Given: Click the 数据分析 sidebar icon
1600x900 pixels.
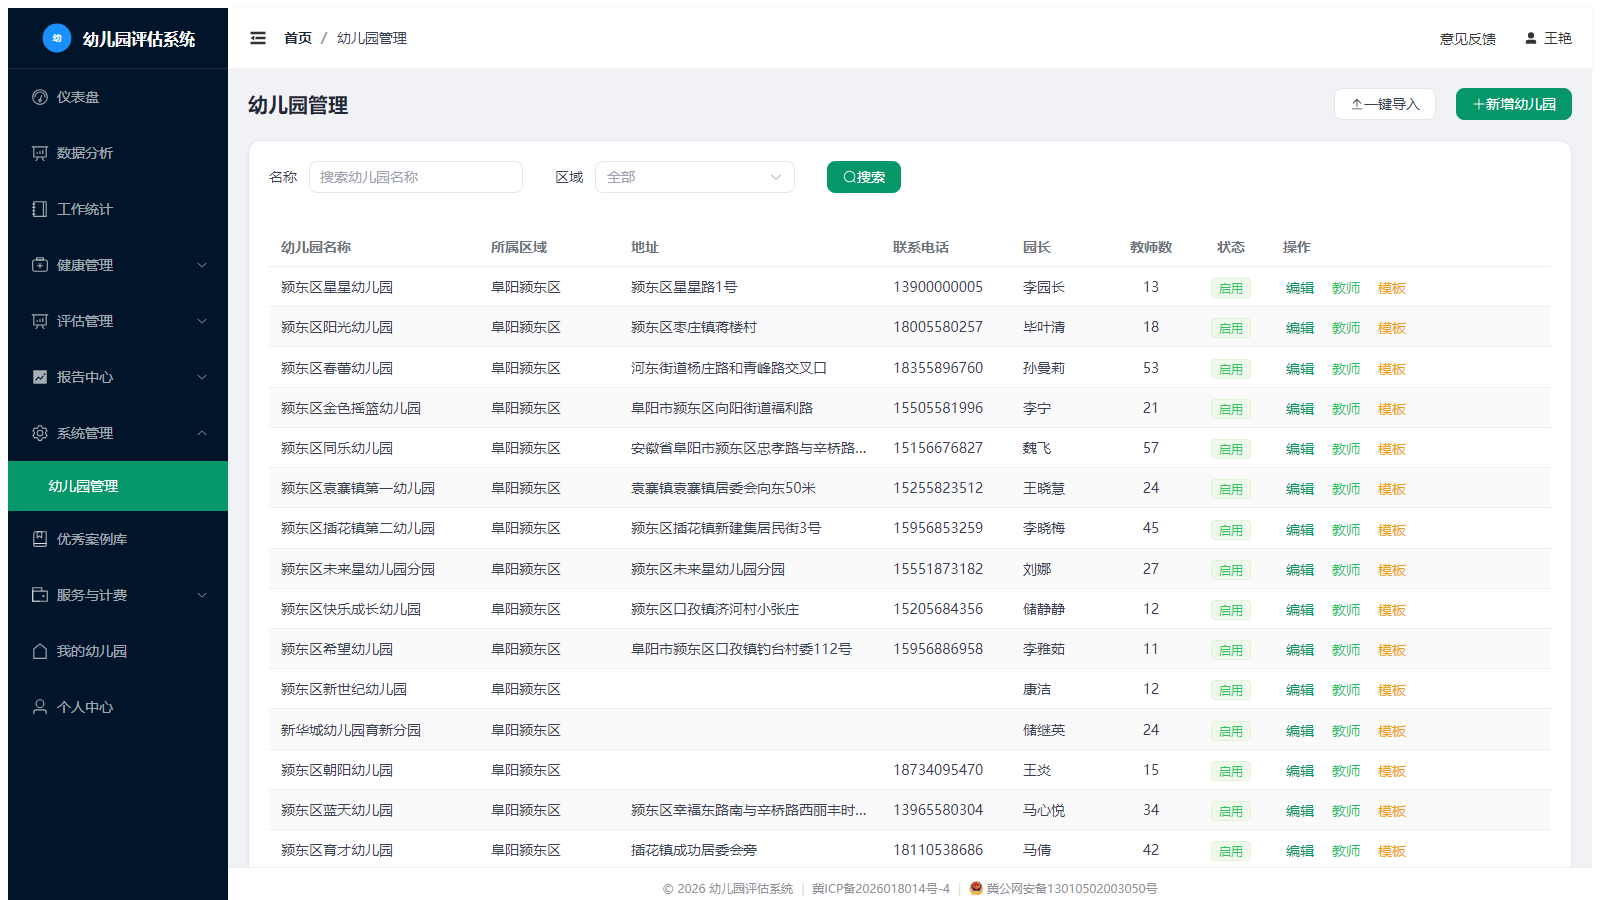Looking at the screenshot, I should [40, 153].
